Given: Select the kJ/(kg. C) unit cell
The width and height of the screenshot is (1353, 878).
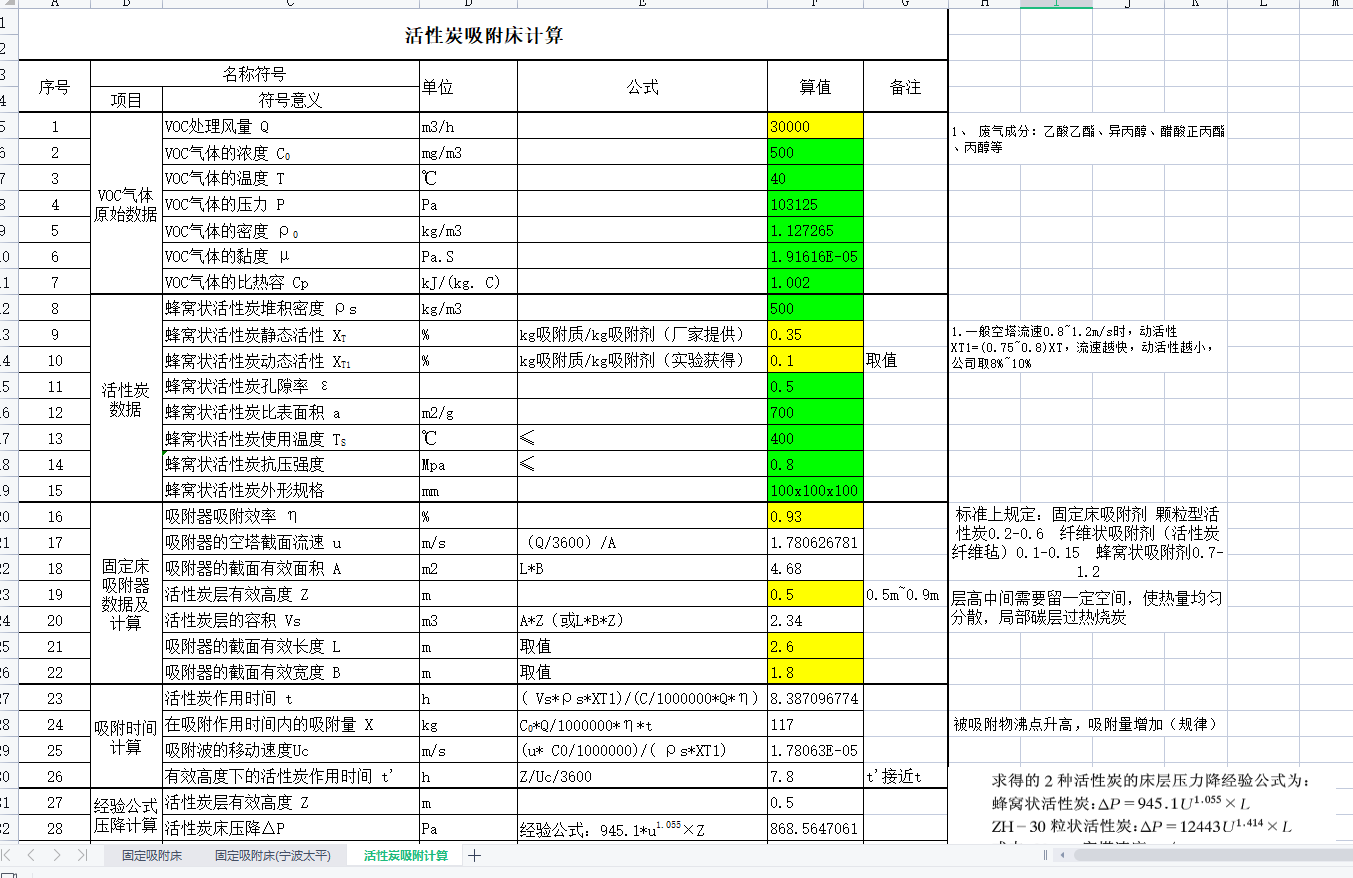Looking at the screenshot, I should pos(468,283).
